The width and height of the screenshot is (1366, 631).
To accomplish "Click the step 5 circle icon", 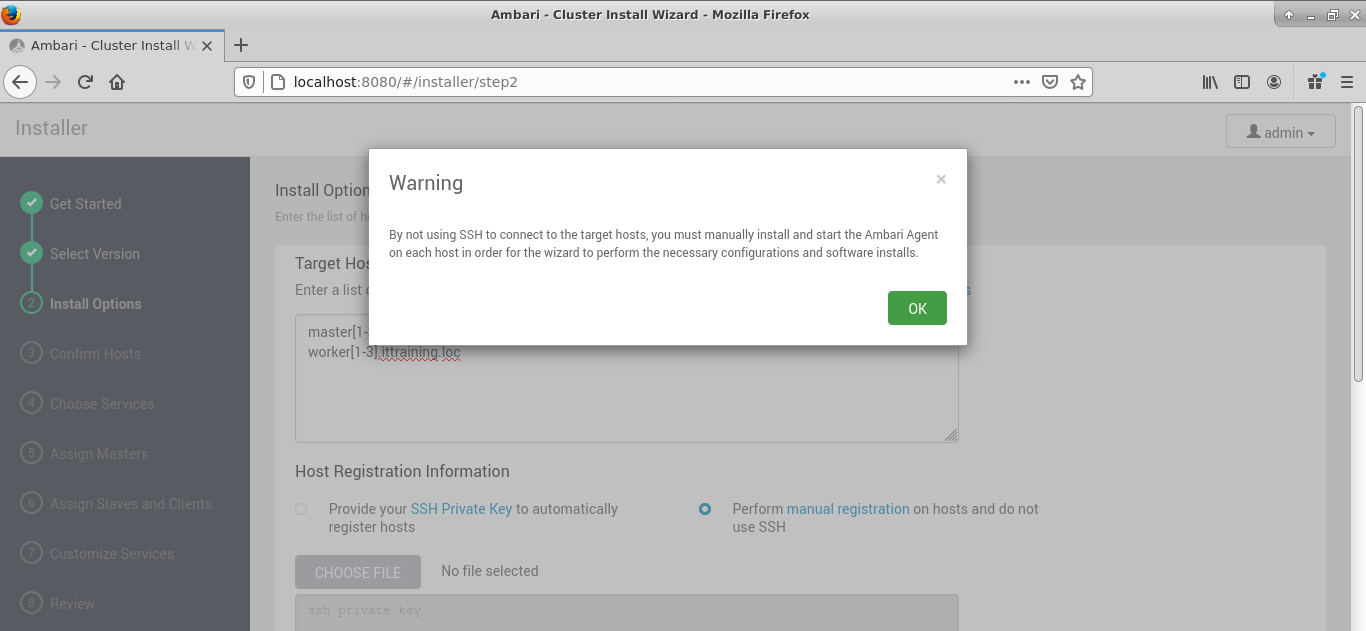I will pos(31,453).
